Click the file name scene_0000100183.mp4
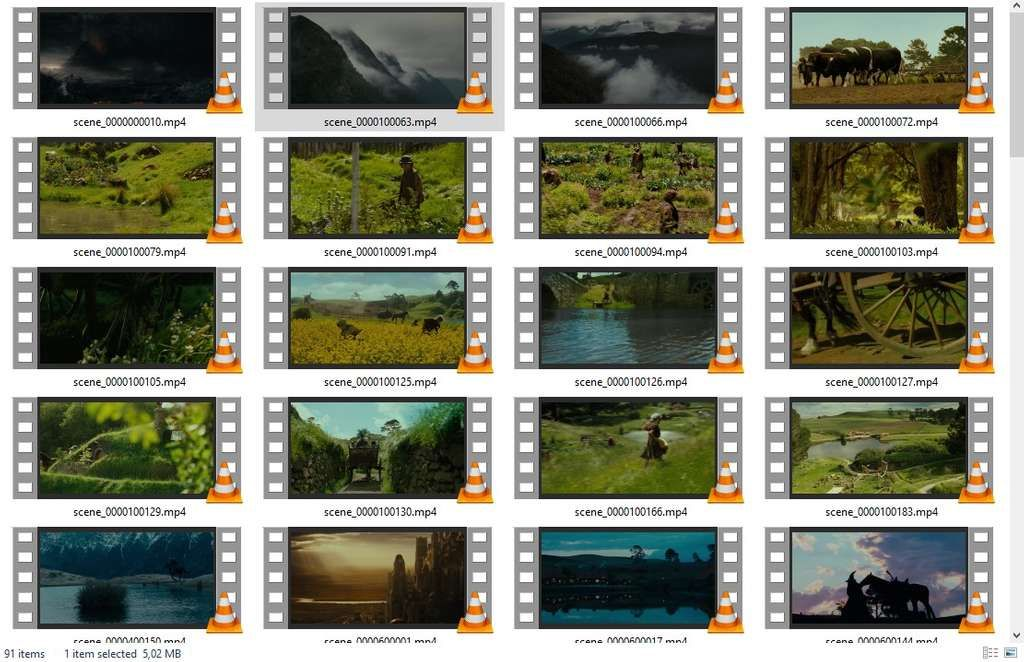Image resolution: width=1024 pixels, height=662 pixels. click(x=882, y=512)
